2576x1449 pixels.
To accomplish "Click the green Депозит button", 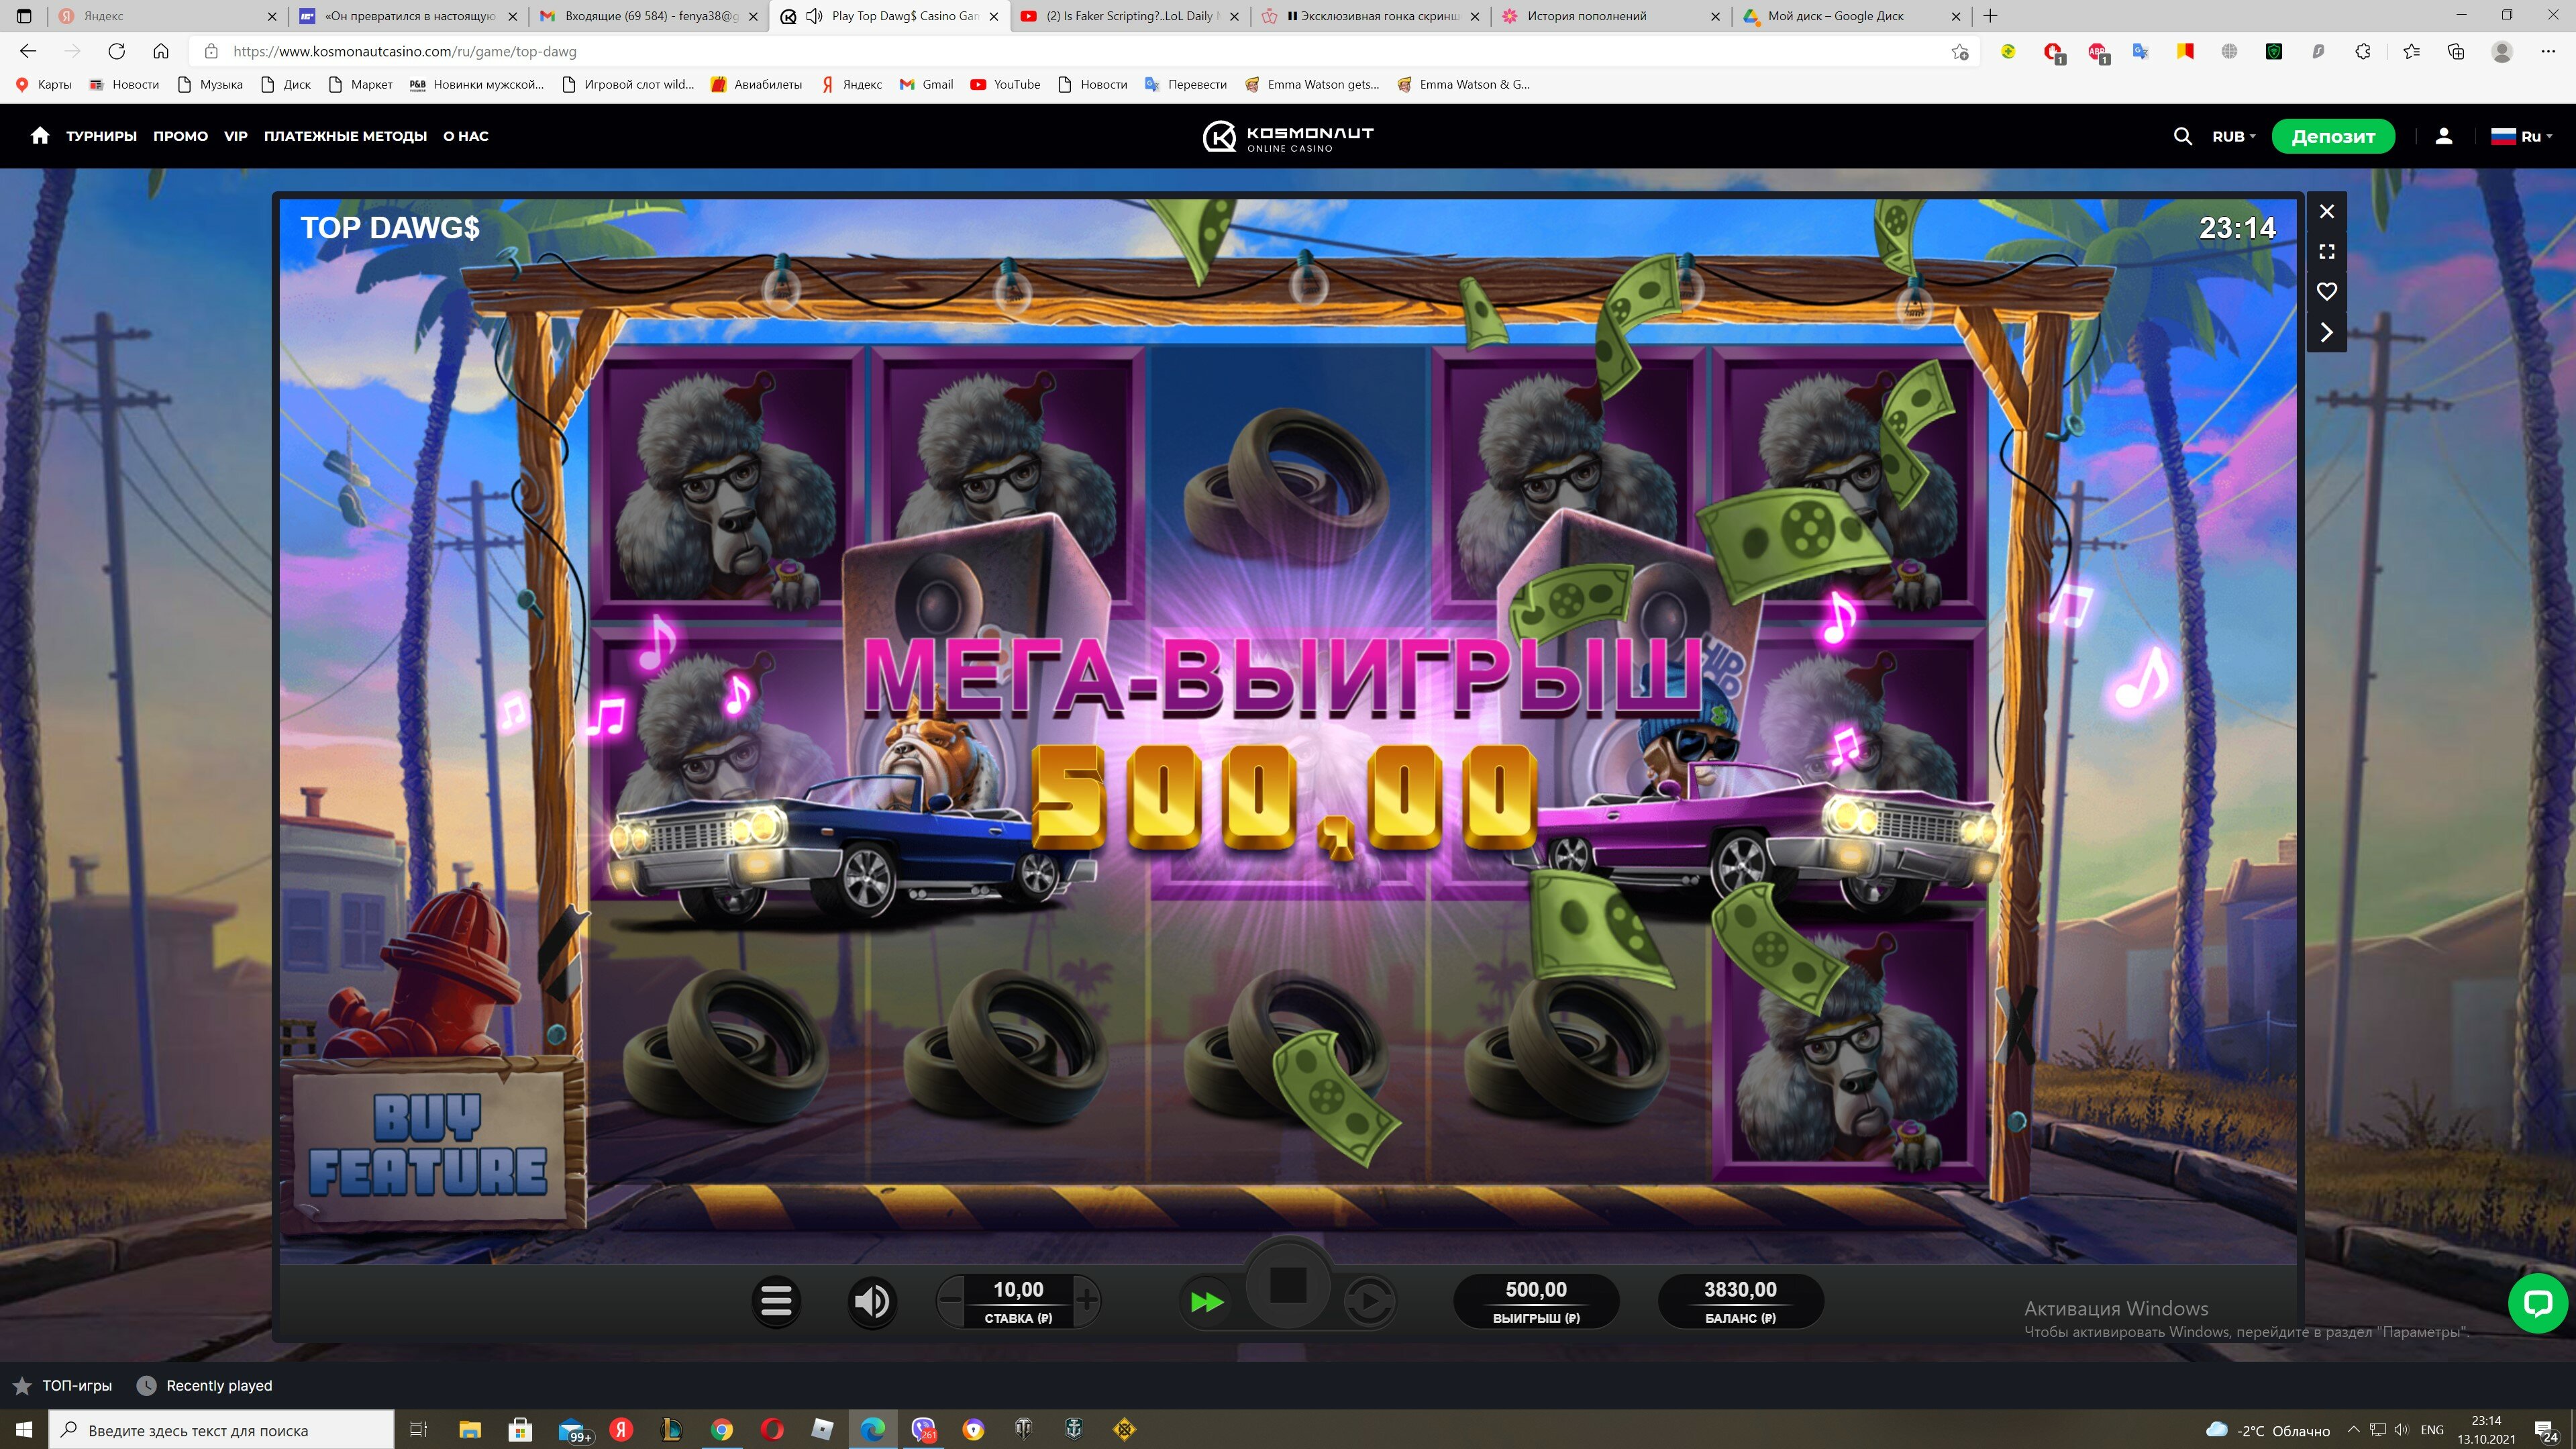I will (2332, 136).
